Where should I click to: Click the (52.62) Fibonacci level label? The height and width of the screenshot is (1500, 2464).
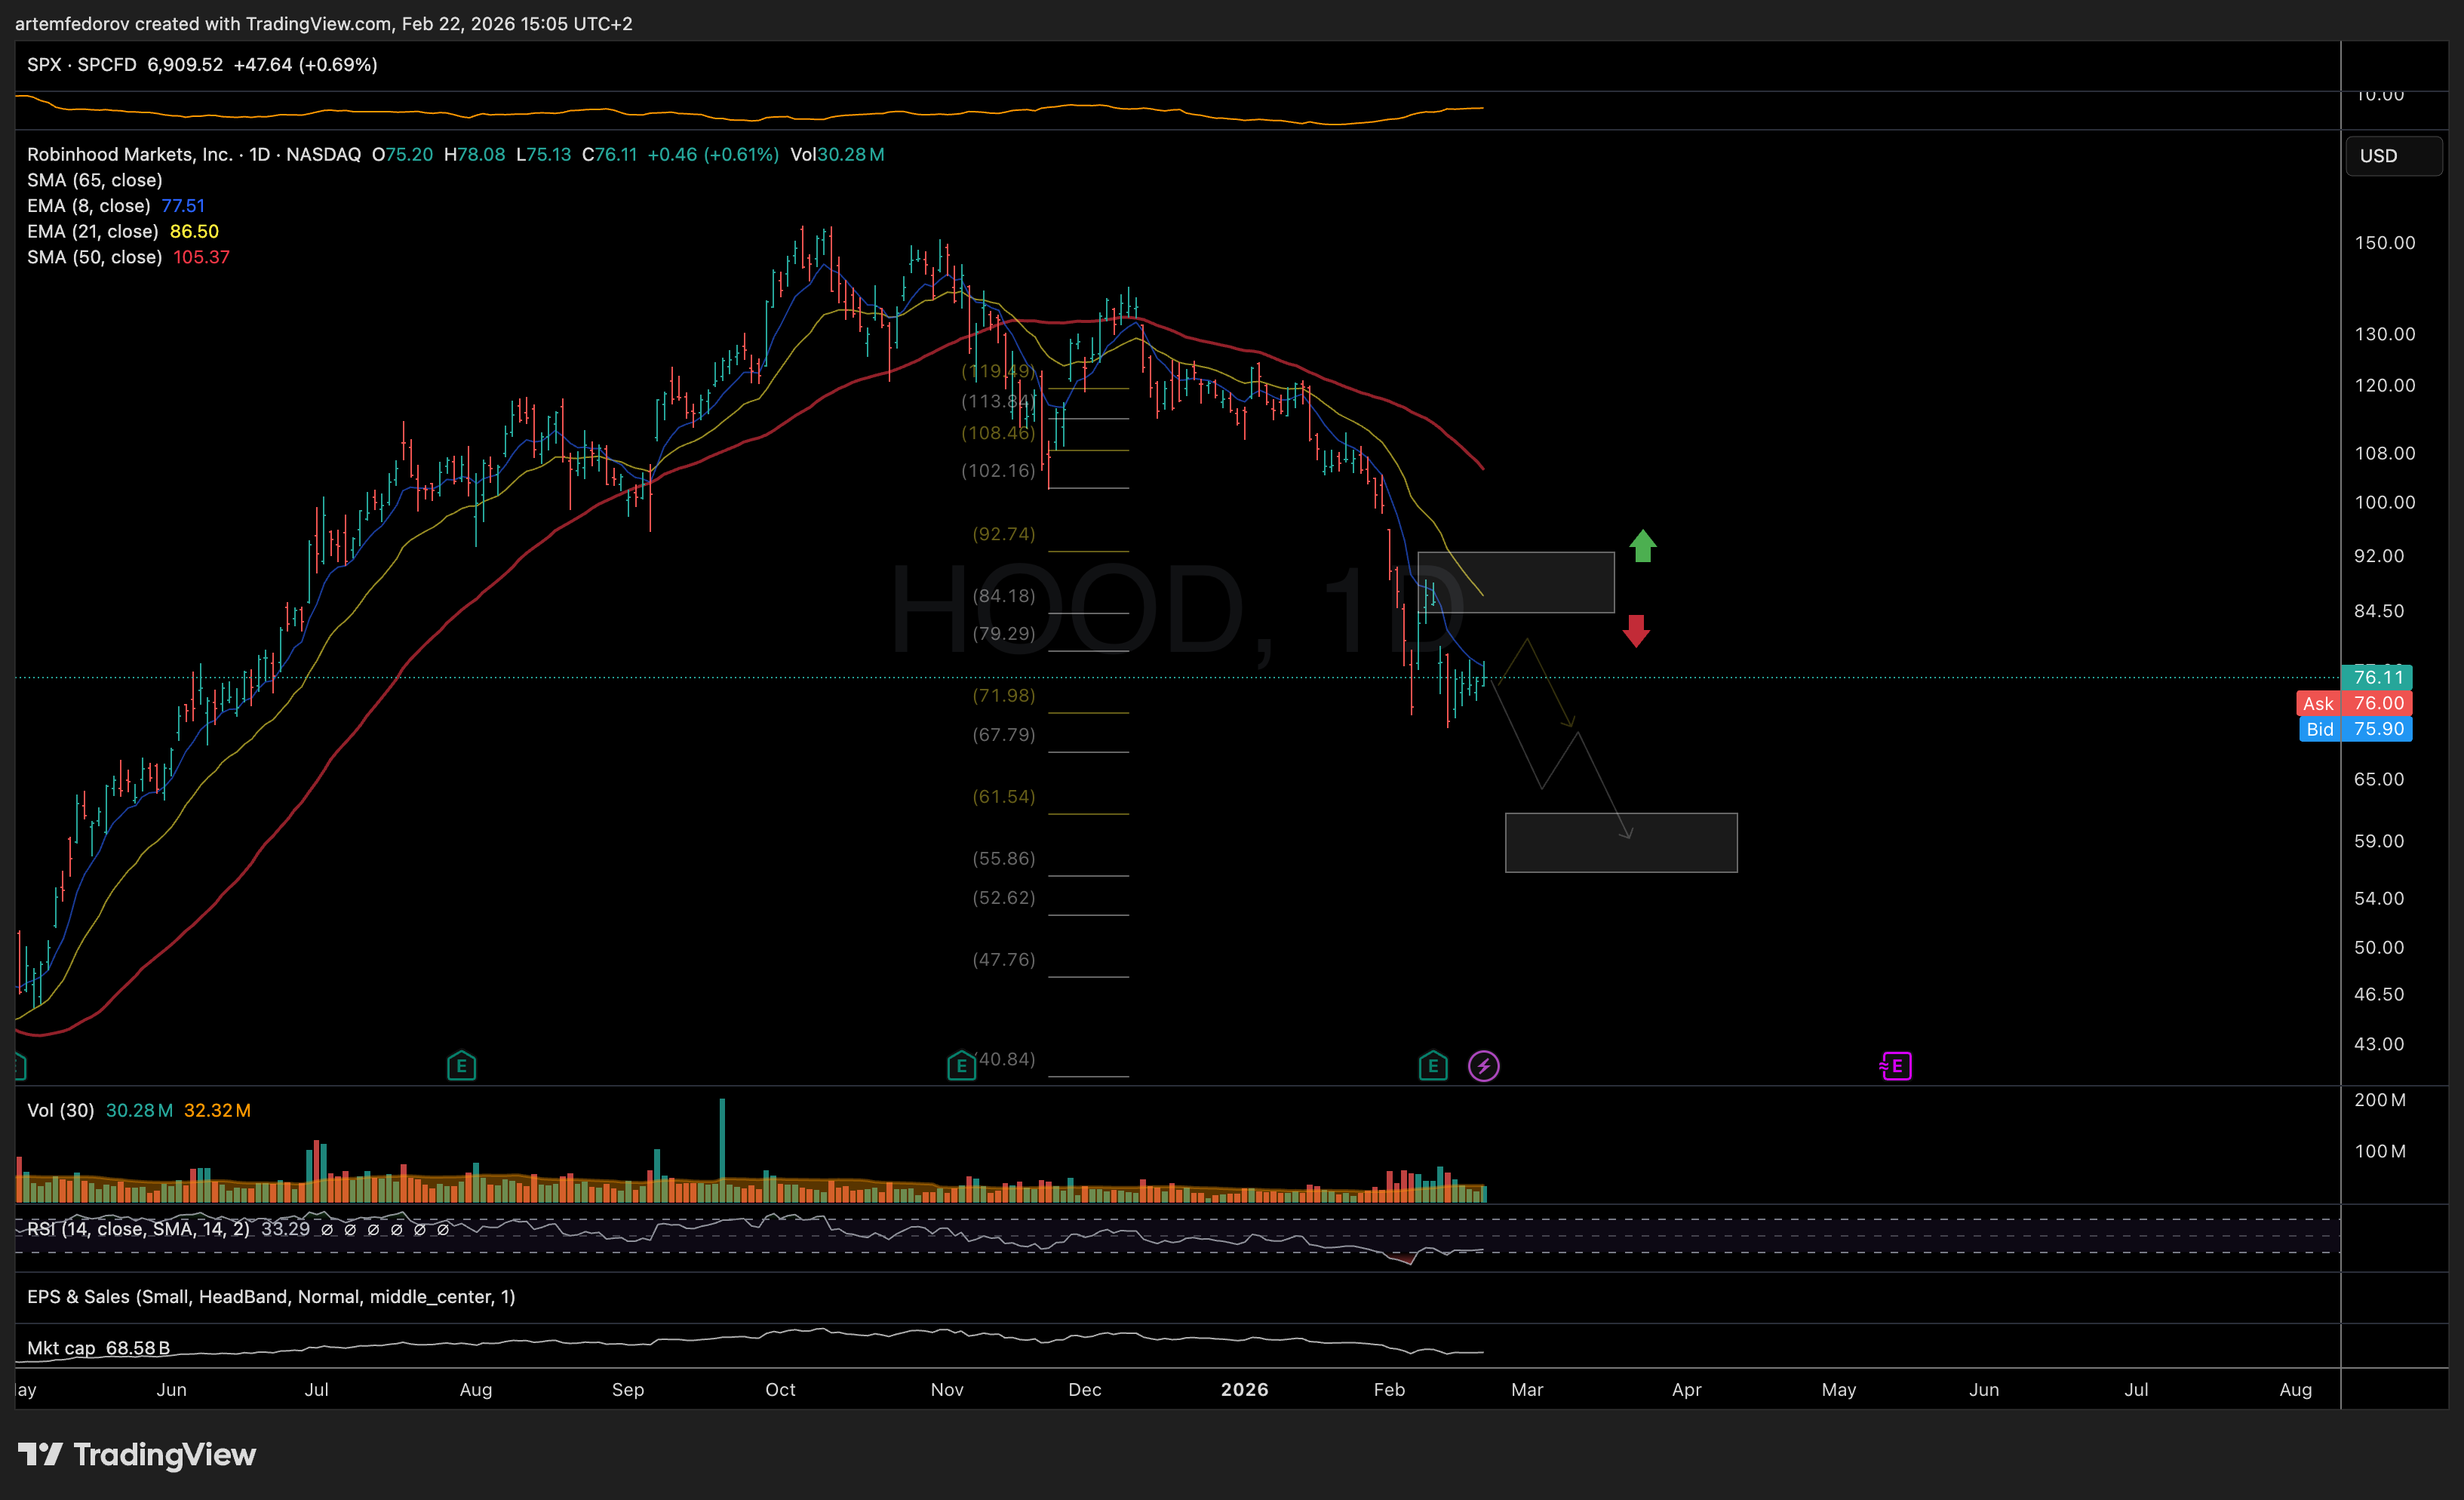[x=1004, y=898]
